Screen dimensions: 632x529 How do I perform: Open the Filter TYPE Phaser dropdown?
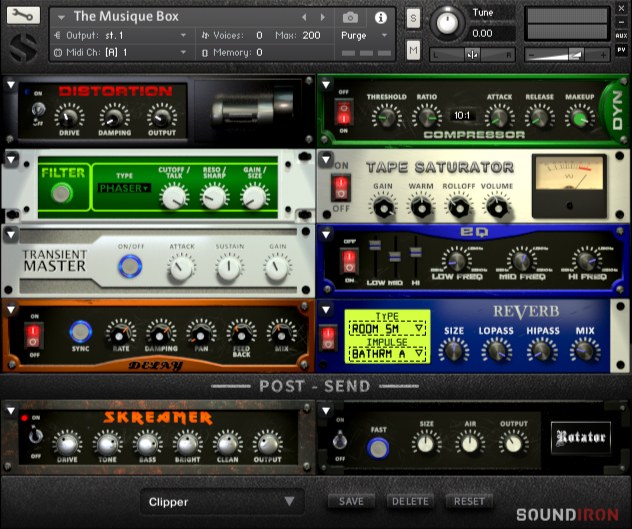[x=124, y=188]
